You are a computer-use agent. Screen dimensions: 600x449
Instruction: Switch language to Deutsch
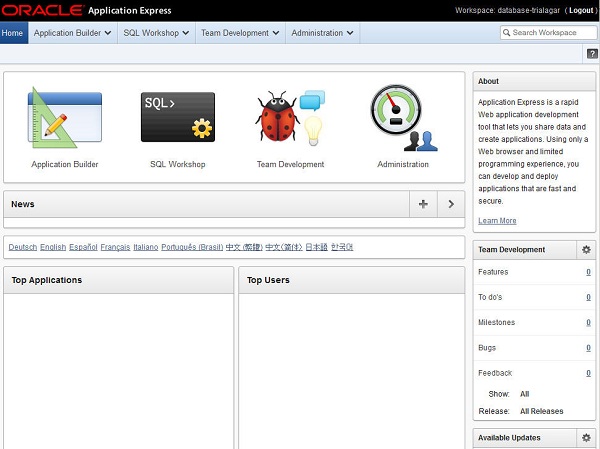23,247
